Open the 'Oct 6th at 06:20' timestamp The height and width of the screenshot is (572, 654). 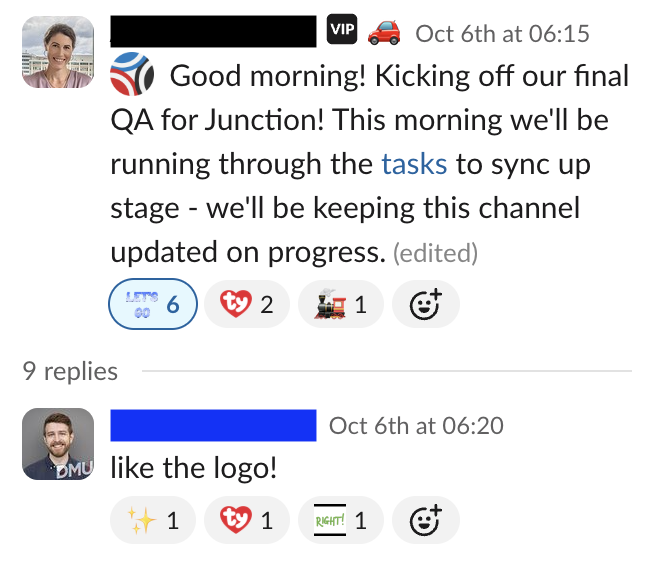pyautogui.click(x=416, y=425)
